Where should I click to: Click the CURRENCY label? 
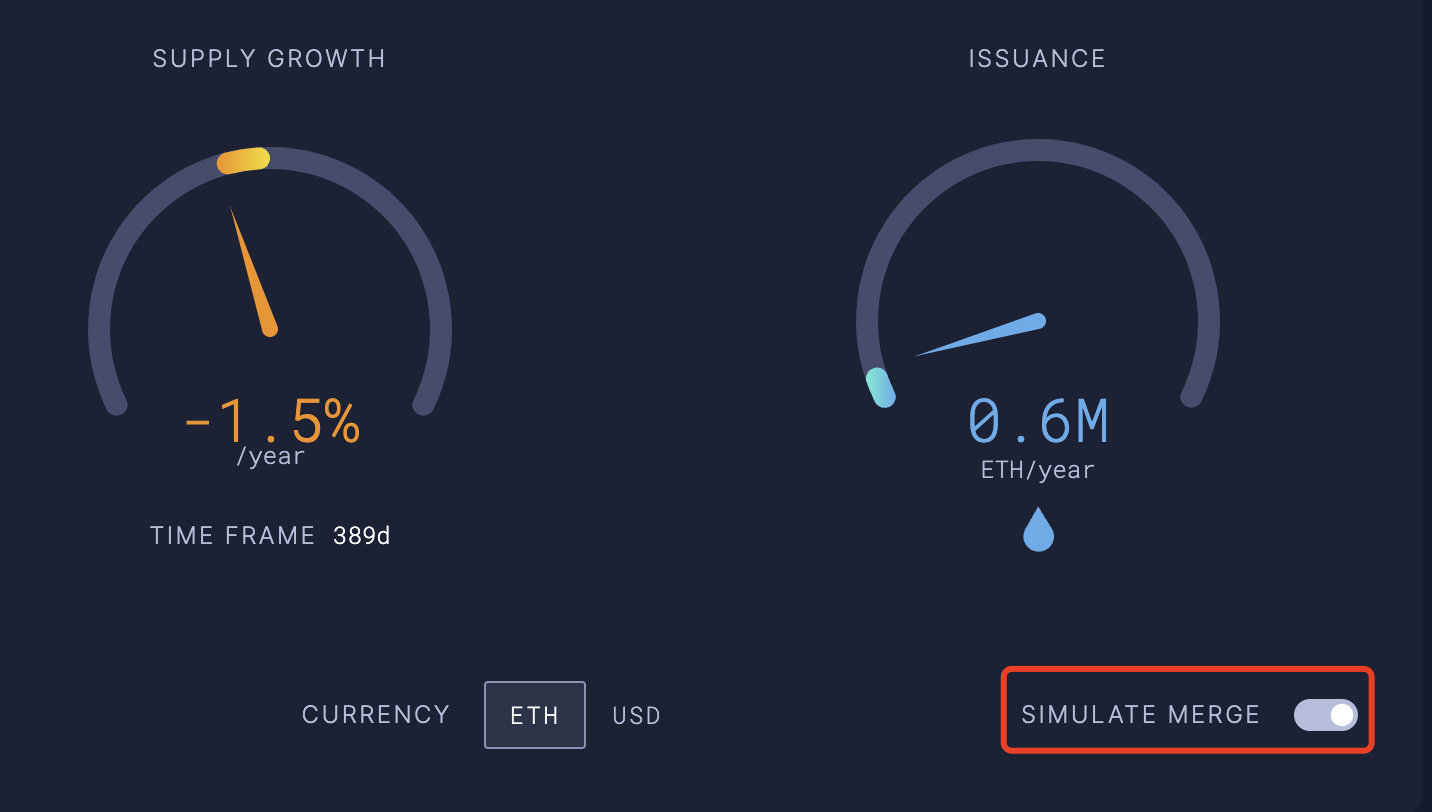pyautogui.click(x=376, y=715)
